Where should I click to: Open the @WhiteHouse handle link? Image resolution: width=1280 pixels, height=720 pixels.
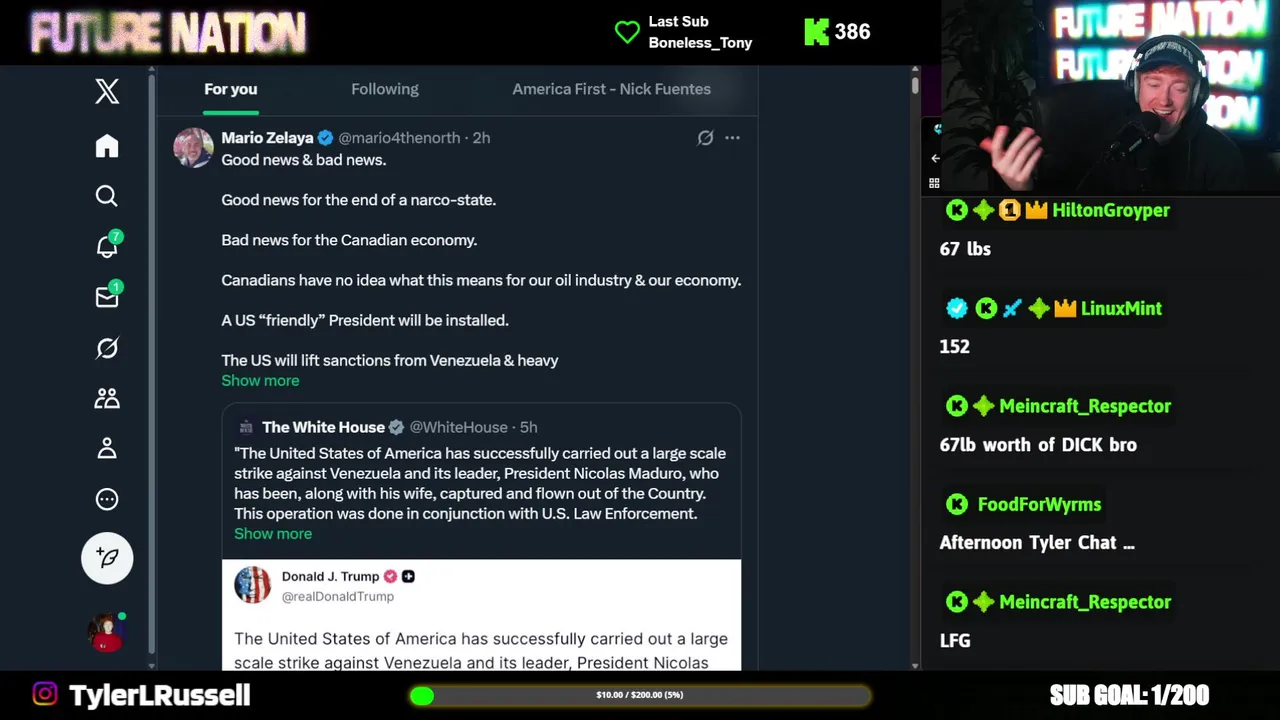(459, 427)
